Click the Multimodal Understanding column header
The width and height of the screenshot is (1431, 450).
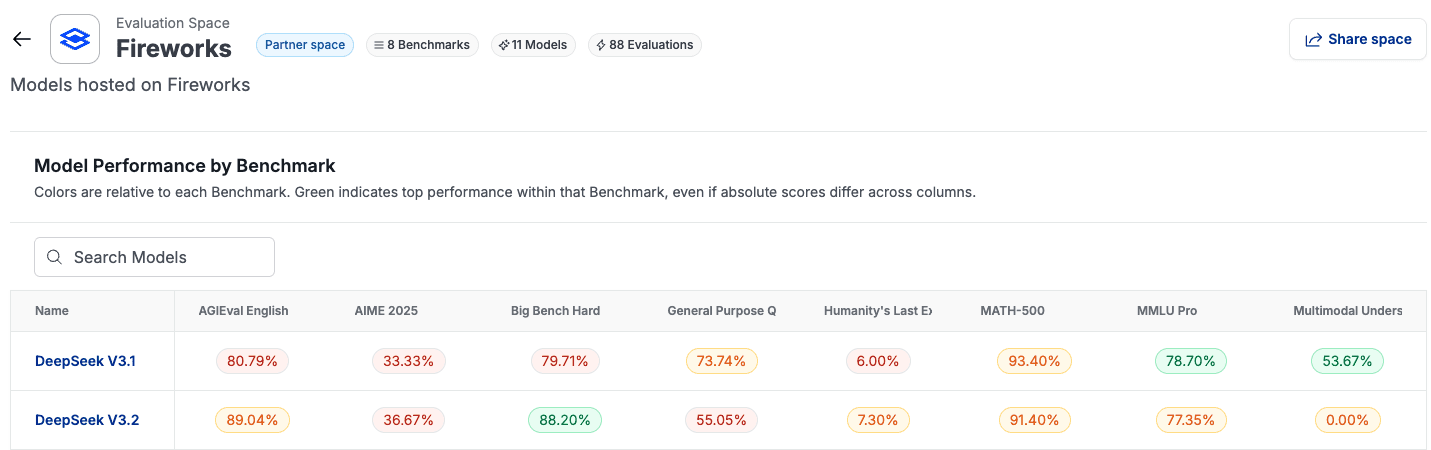point(1348,311)
